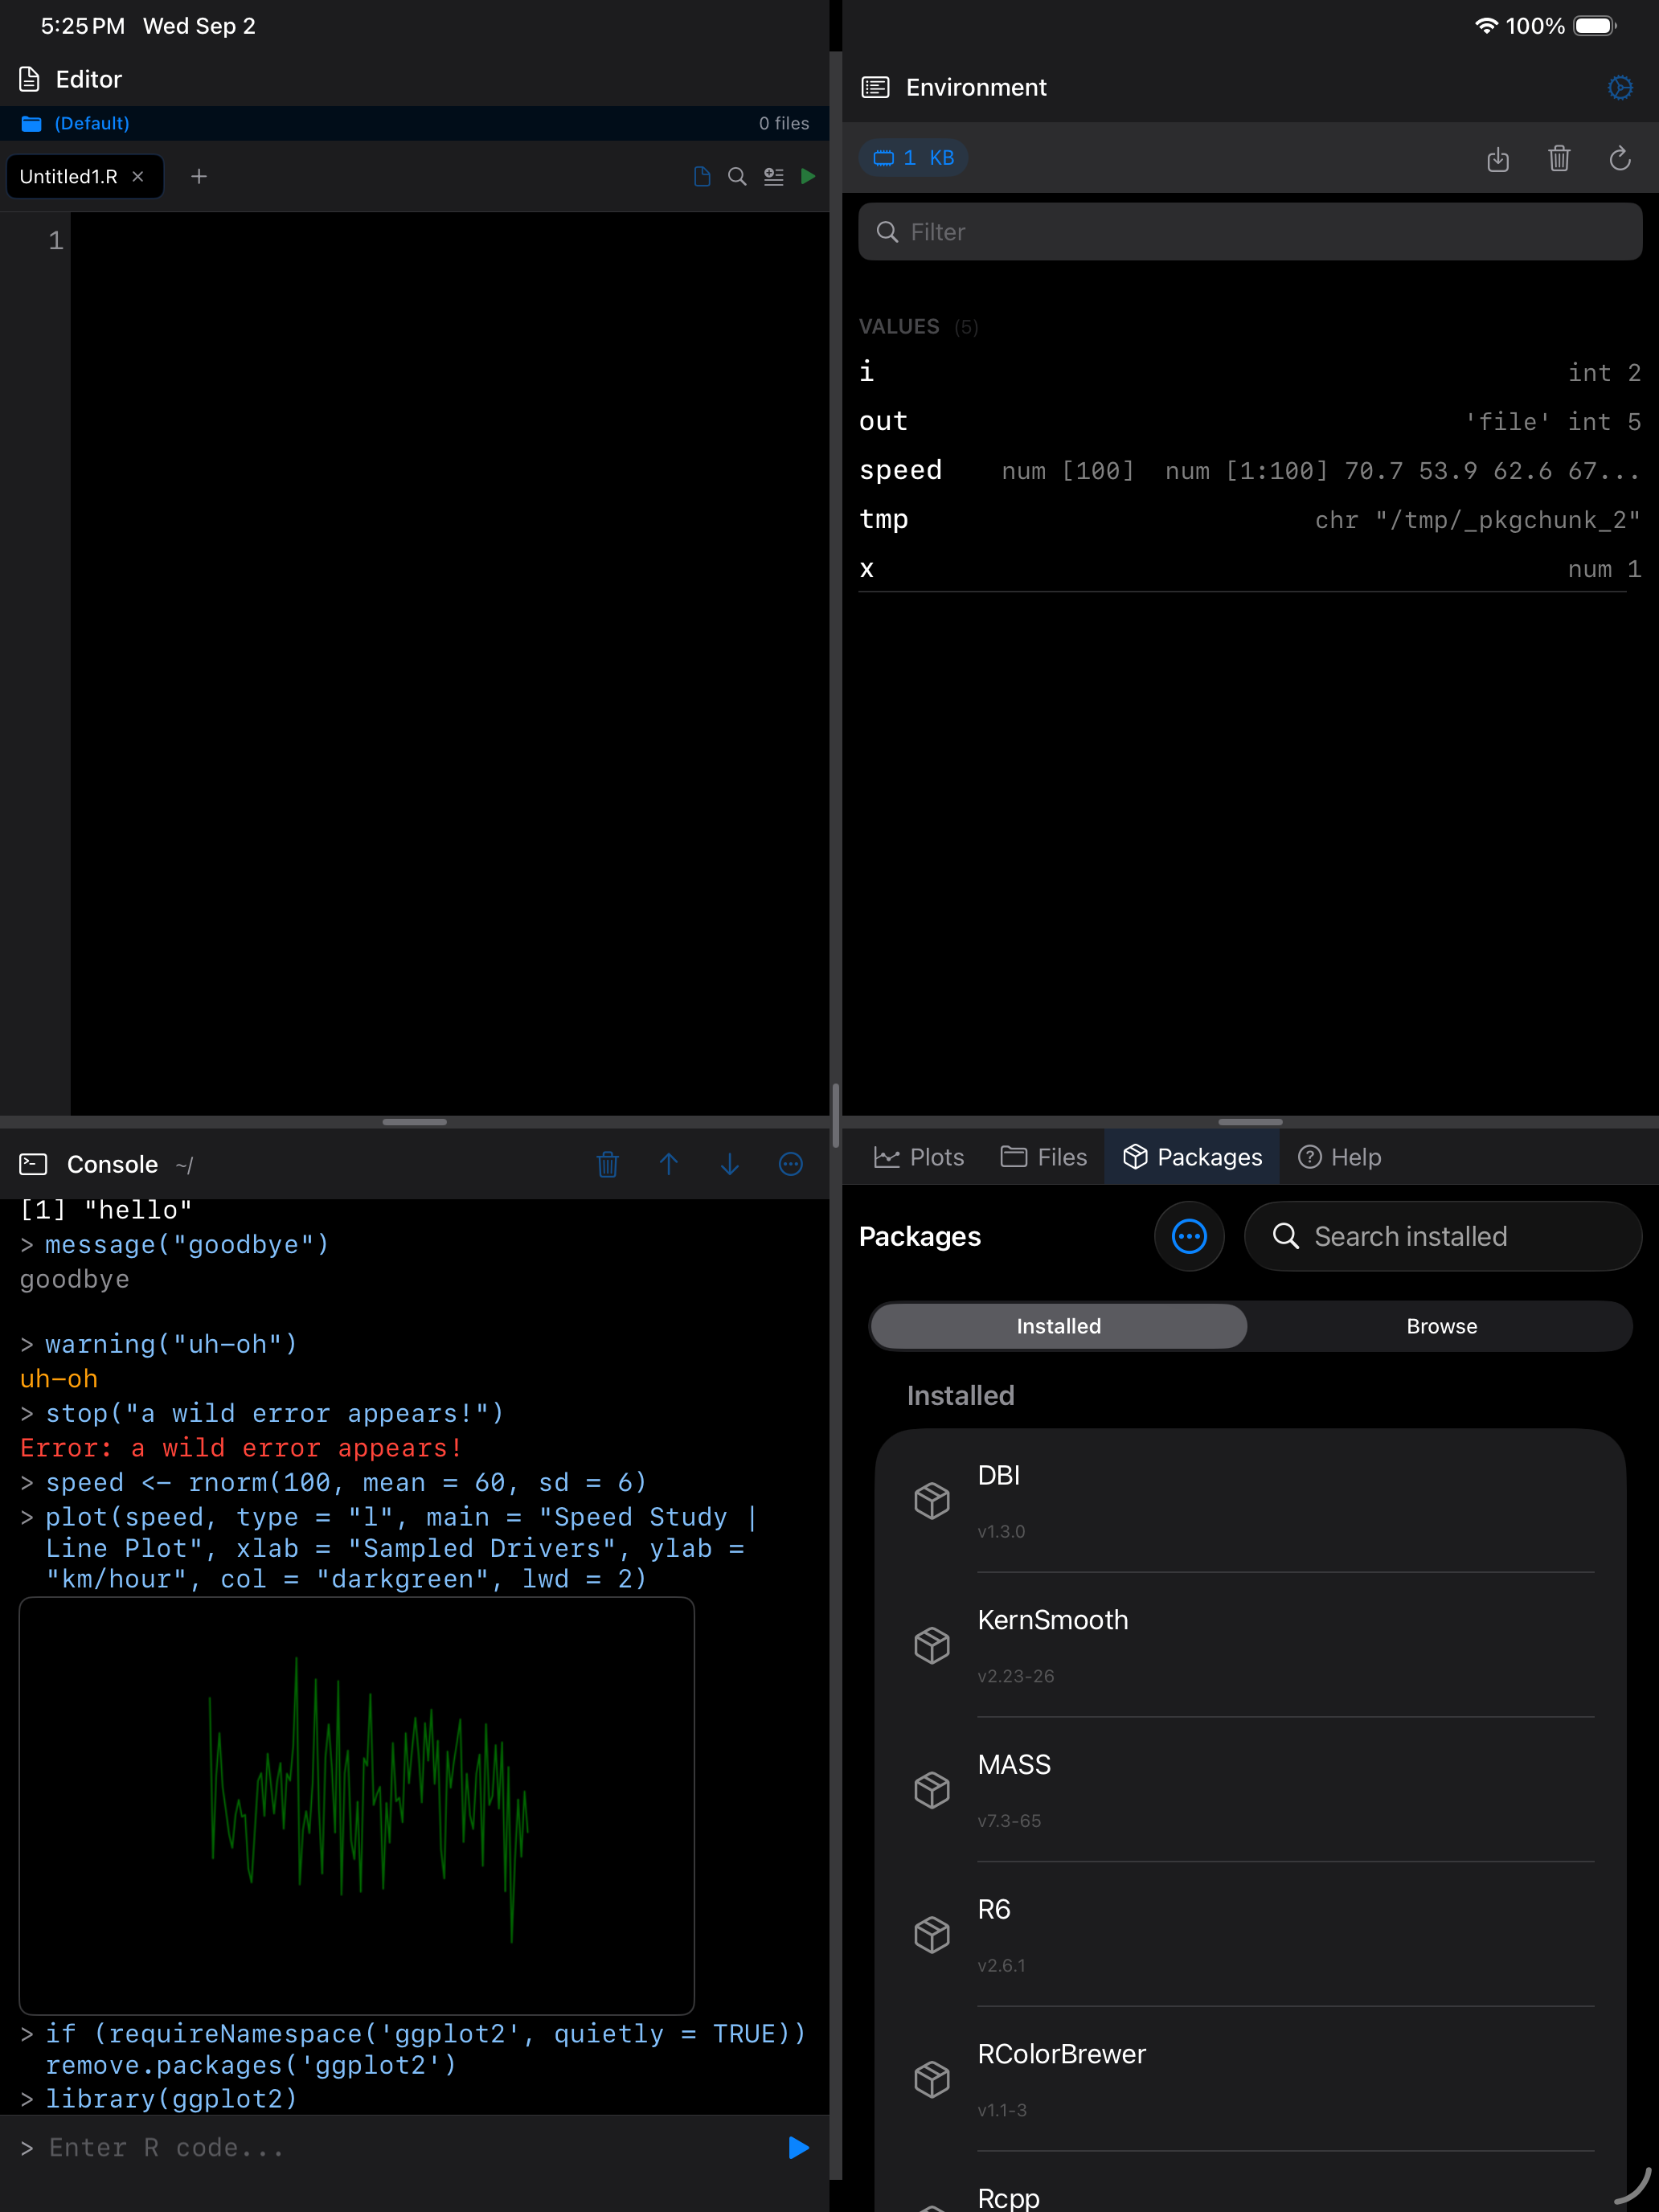Switch to the Browse segment
The height and width of the screenshot is (2212, 1659).
[x=1441, y=1326]
